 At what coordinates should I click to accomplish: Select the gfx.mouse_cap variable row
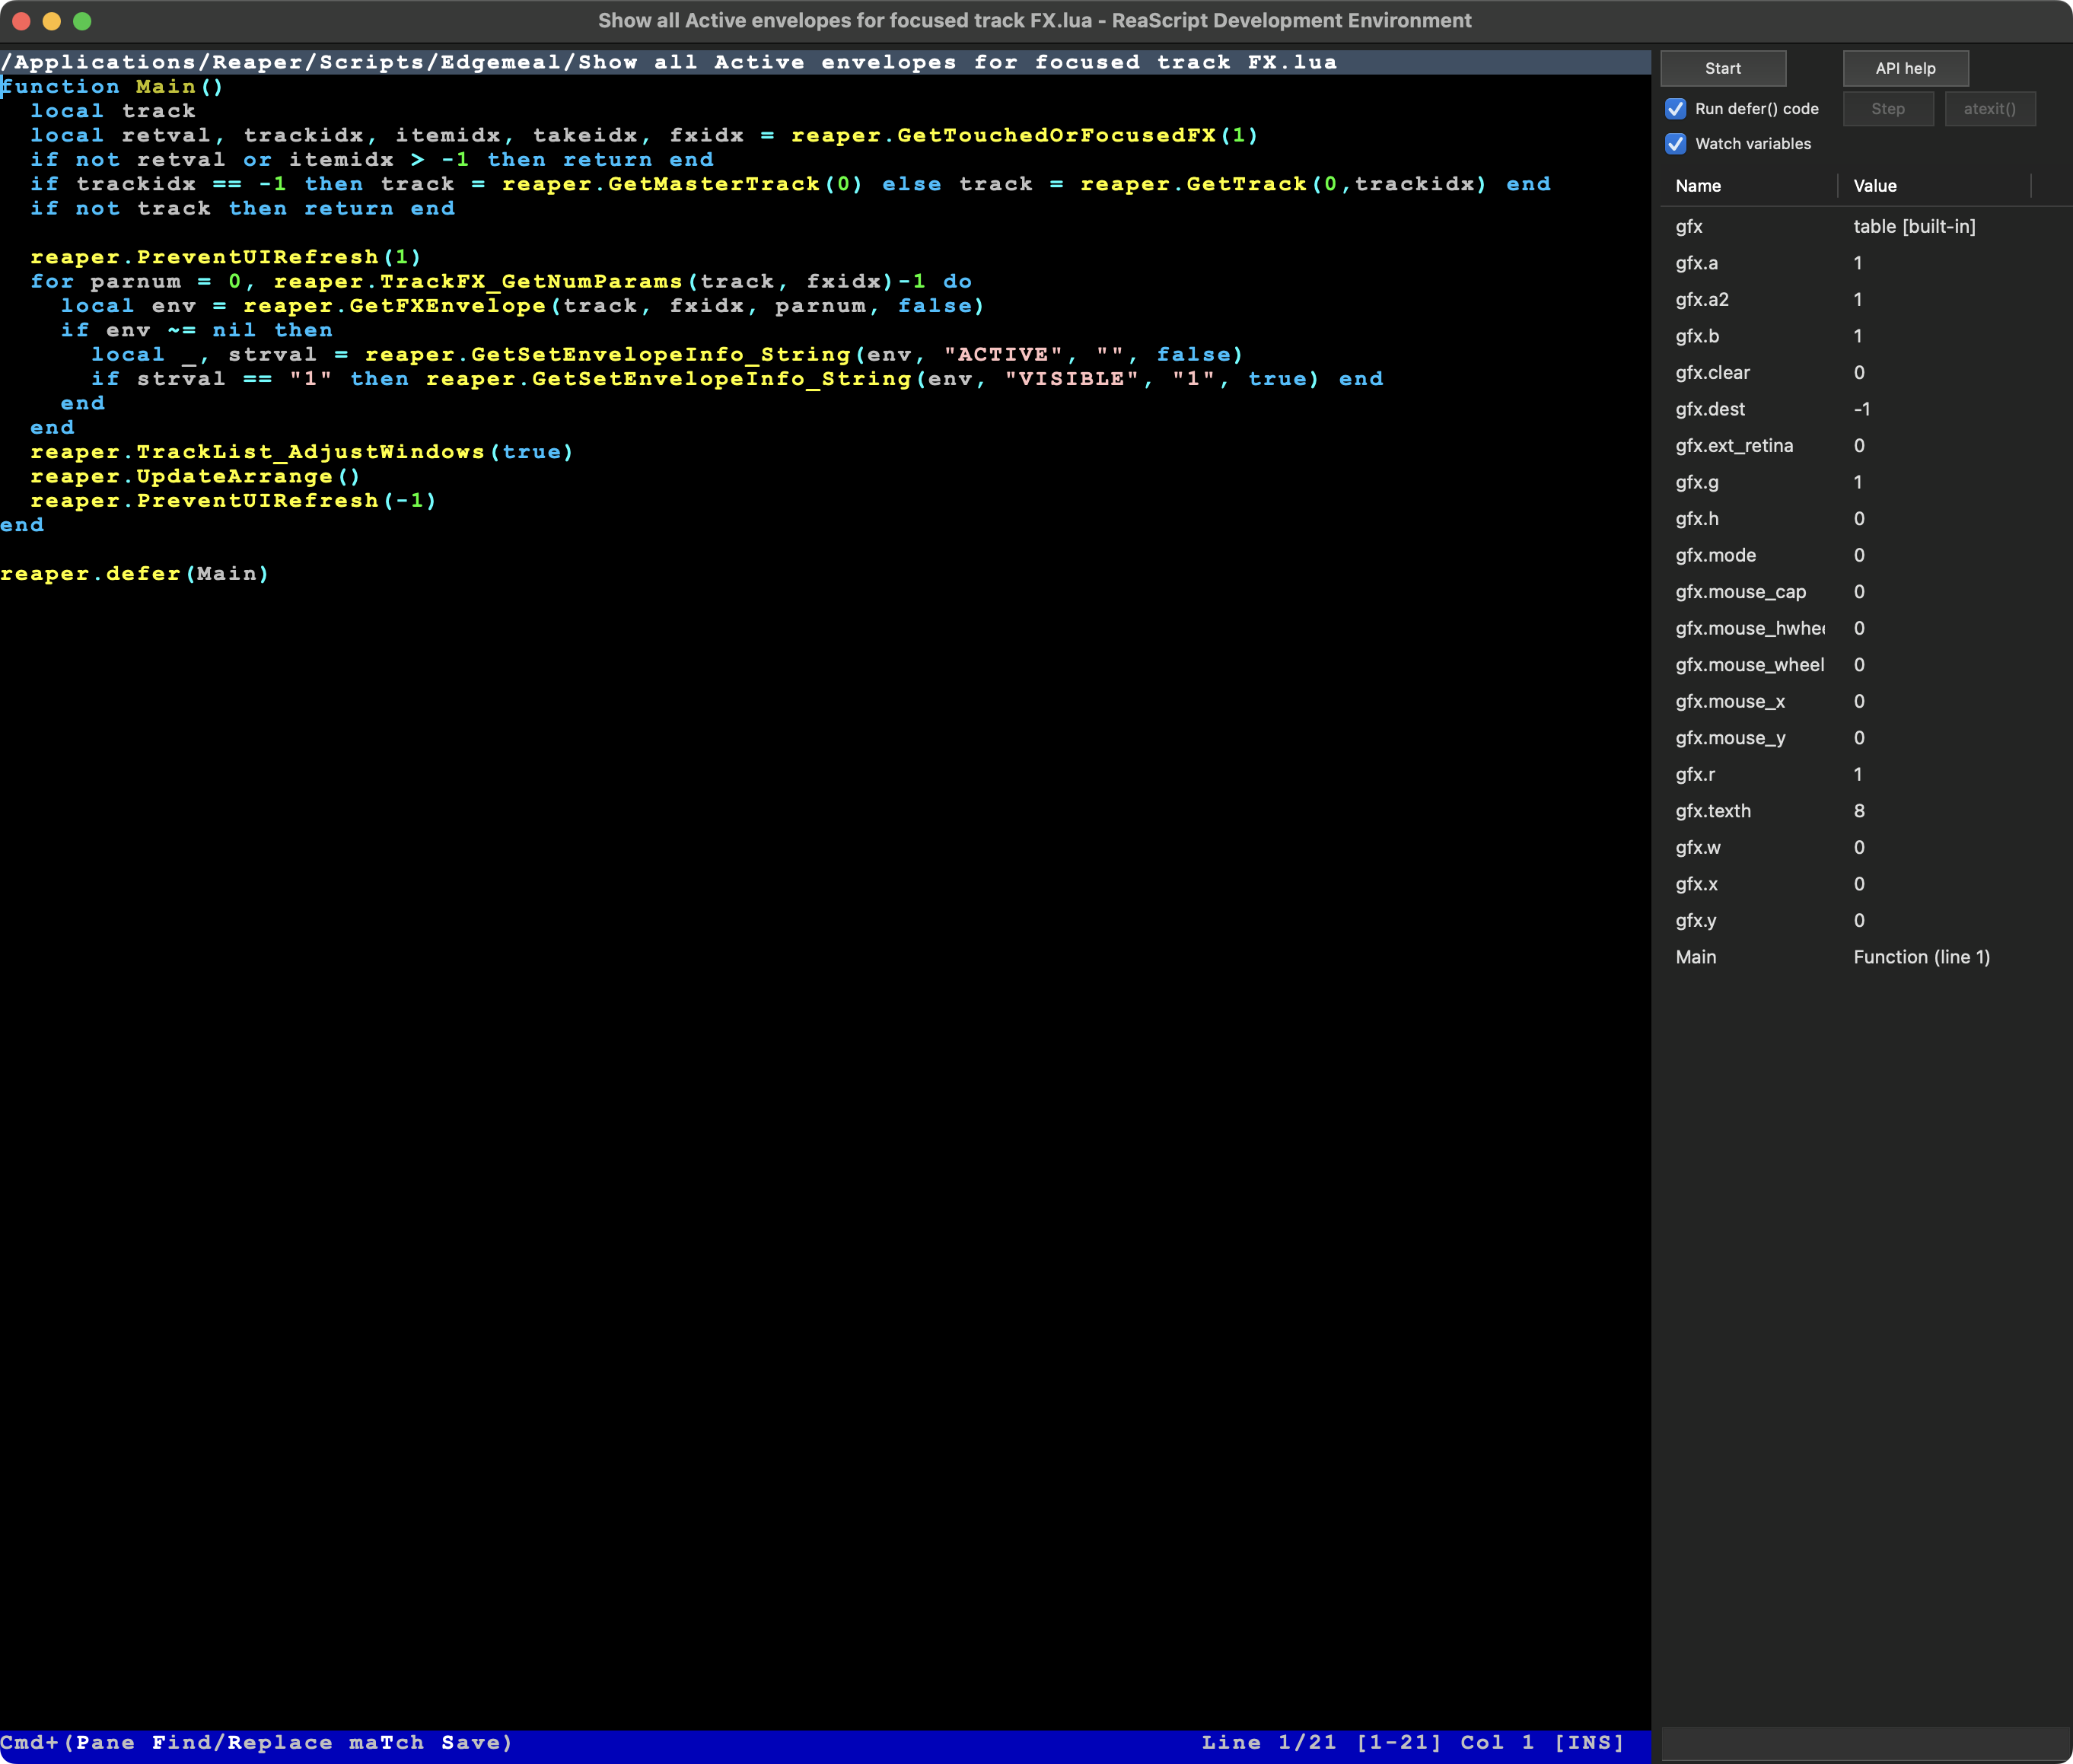click(x=1740, y=591)
